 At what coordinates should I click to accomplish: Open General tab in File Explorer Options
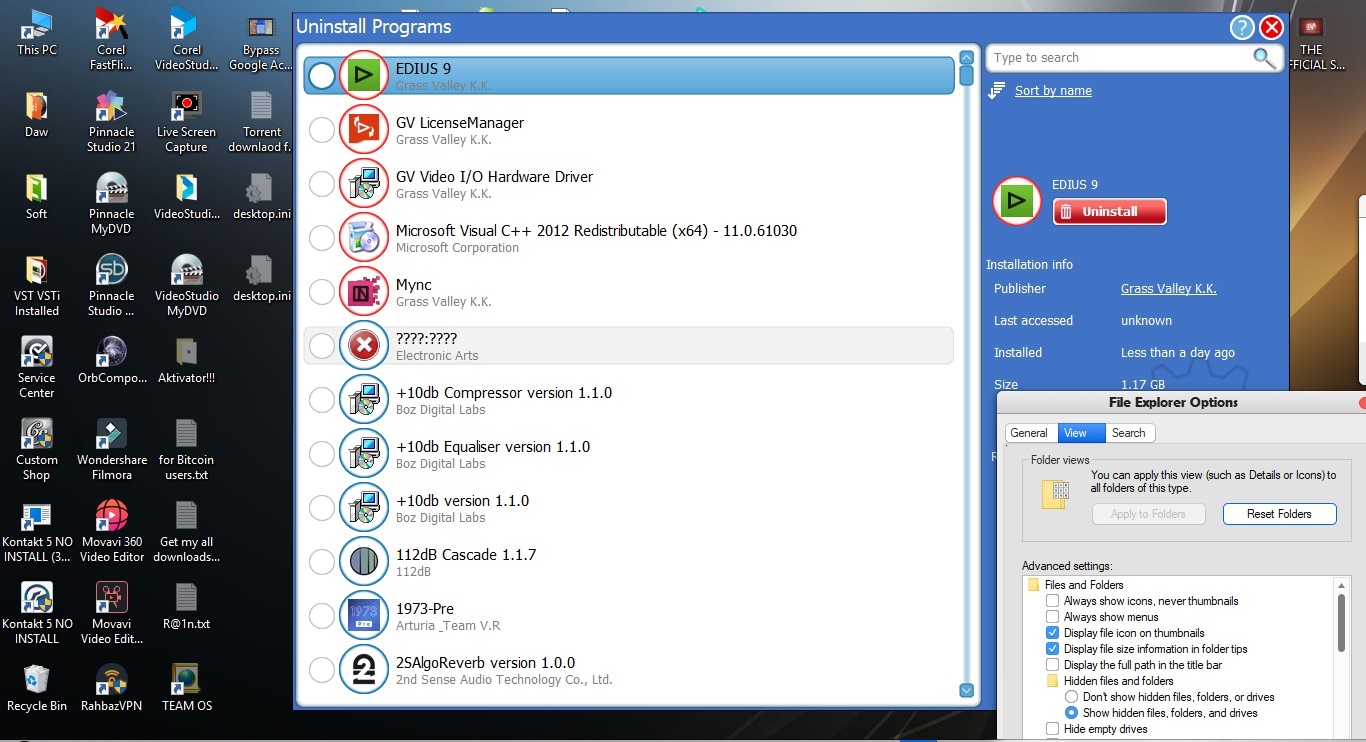pos(1028,433)
